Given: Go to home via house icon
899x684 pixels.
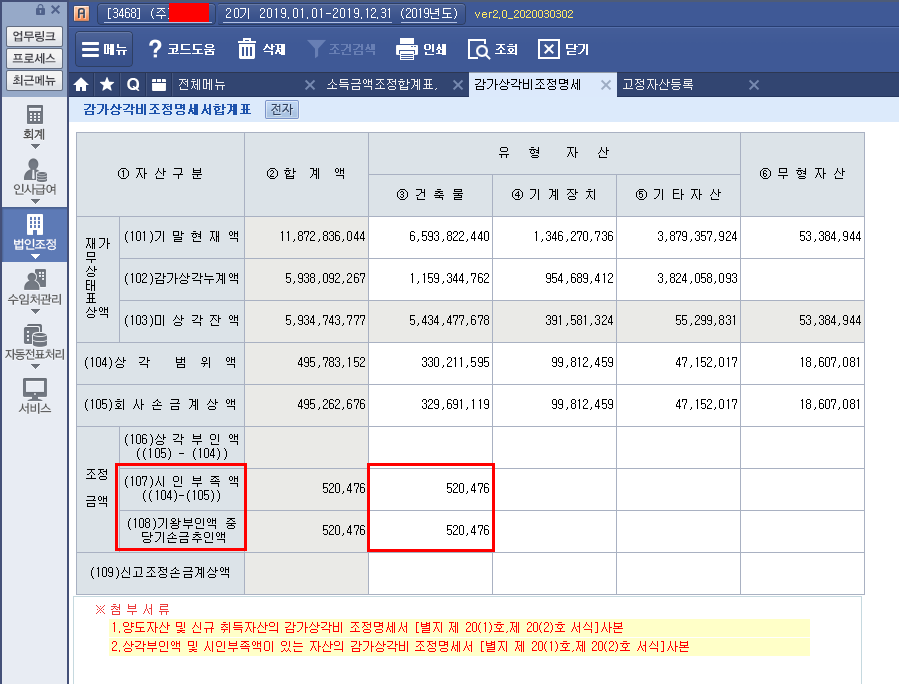Looking at the screenshot, I should pyautogui.click(x=82, y=85).
